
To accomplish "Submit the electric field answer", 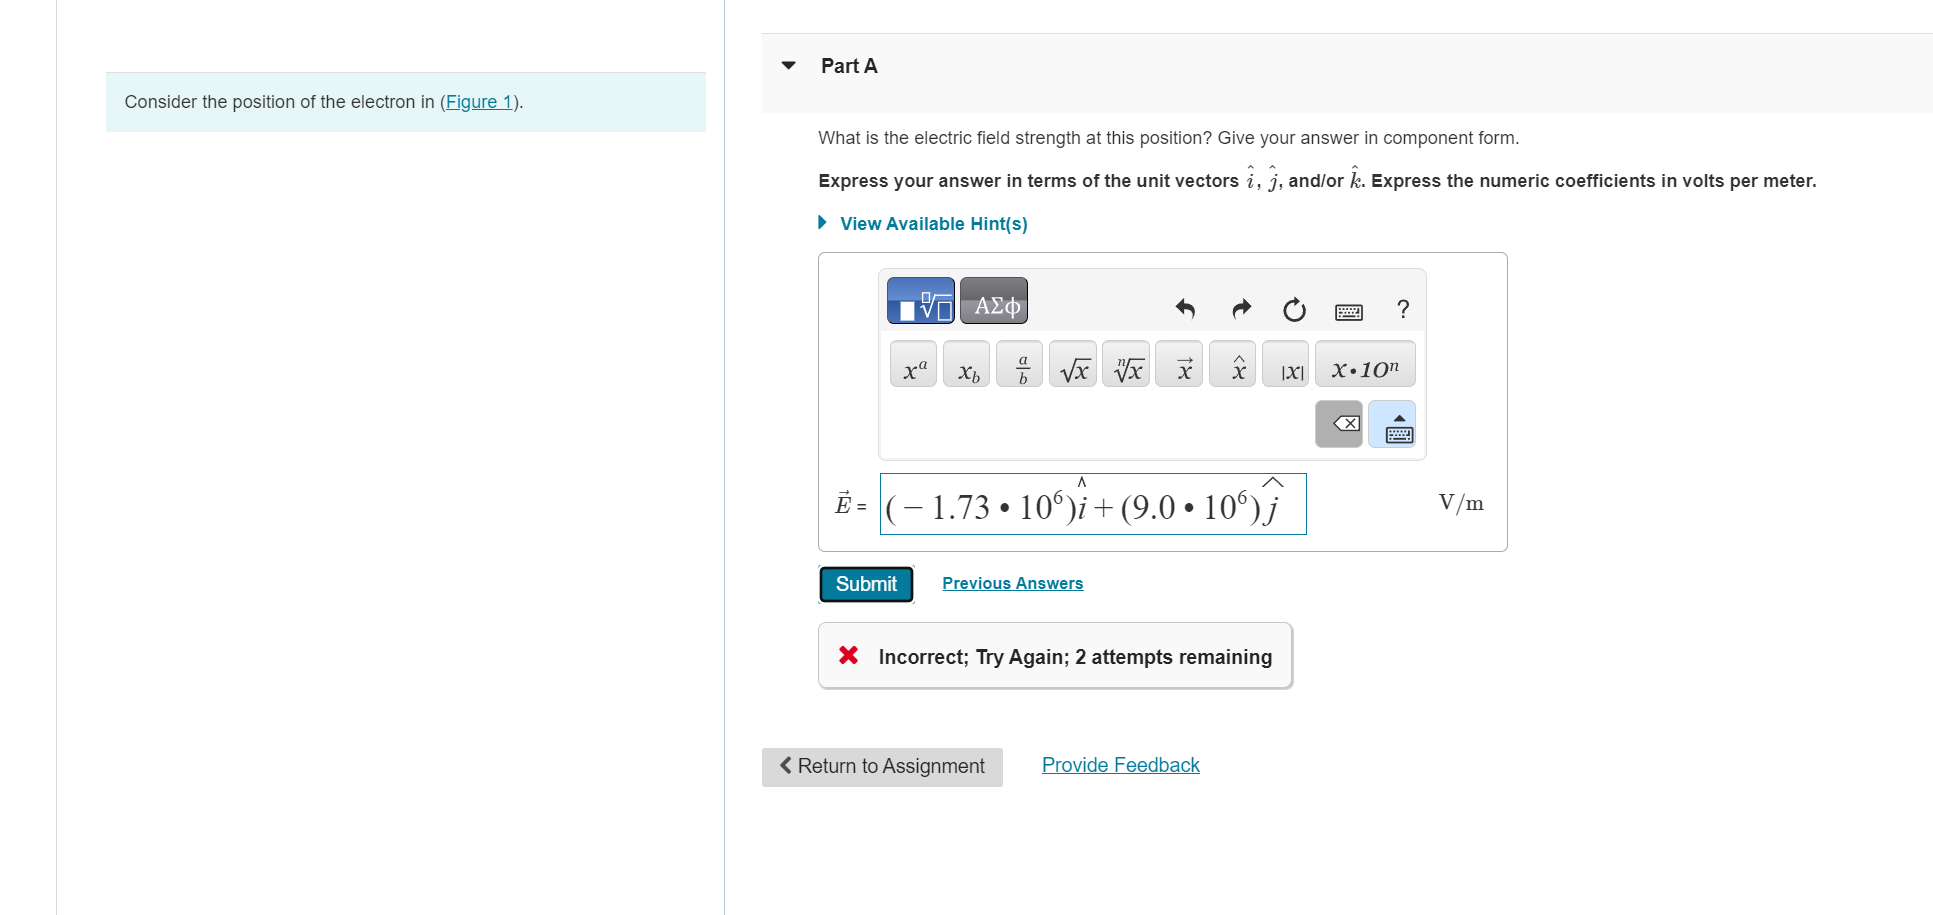I will click(865, 584).
